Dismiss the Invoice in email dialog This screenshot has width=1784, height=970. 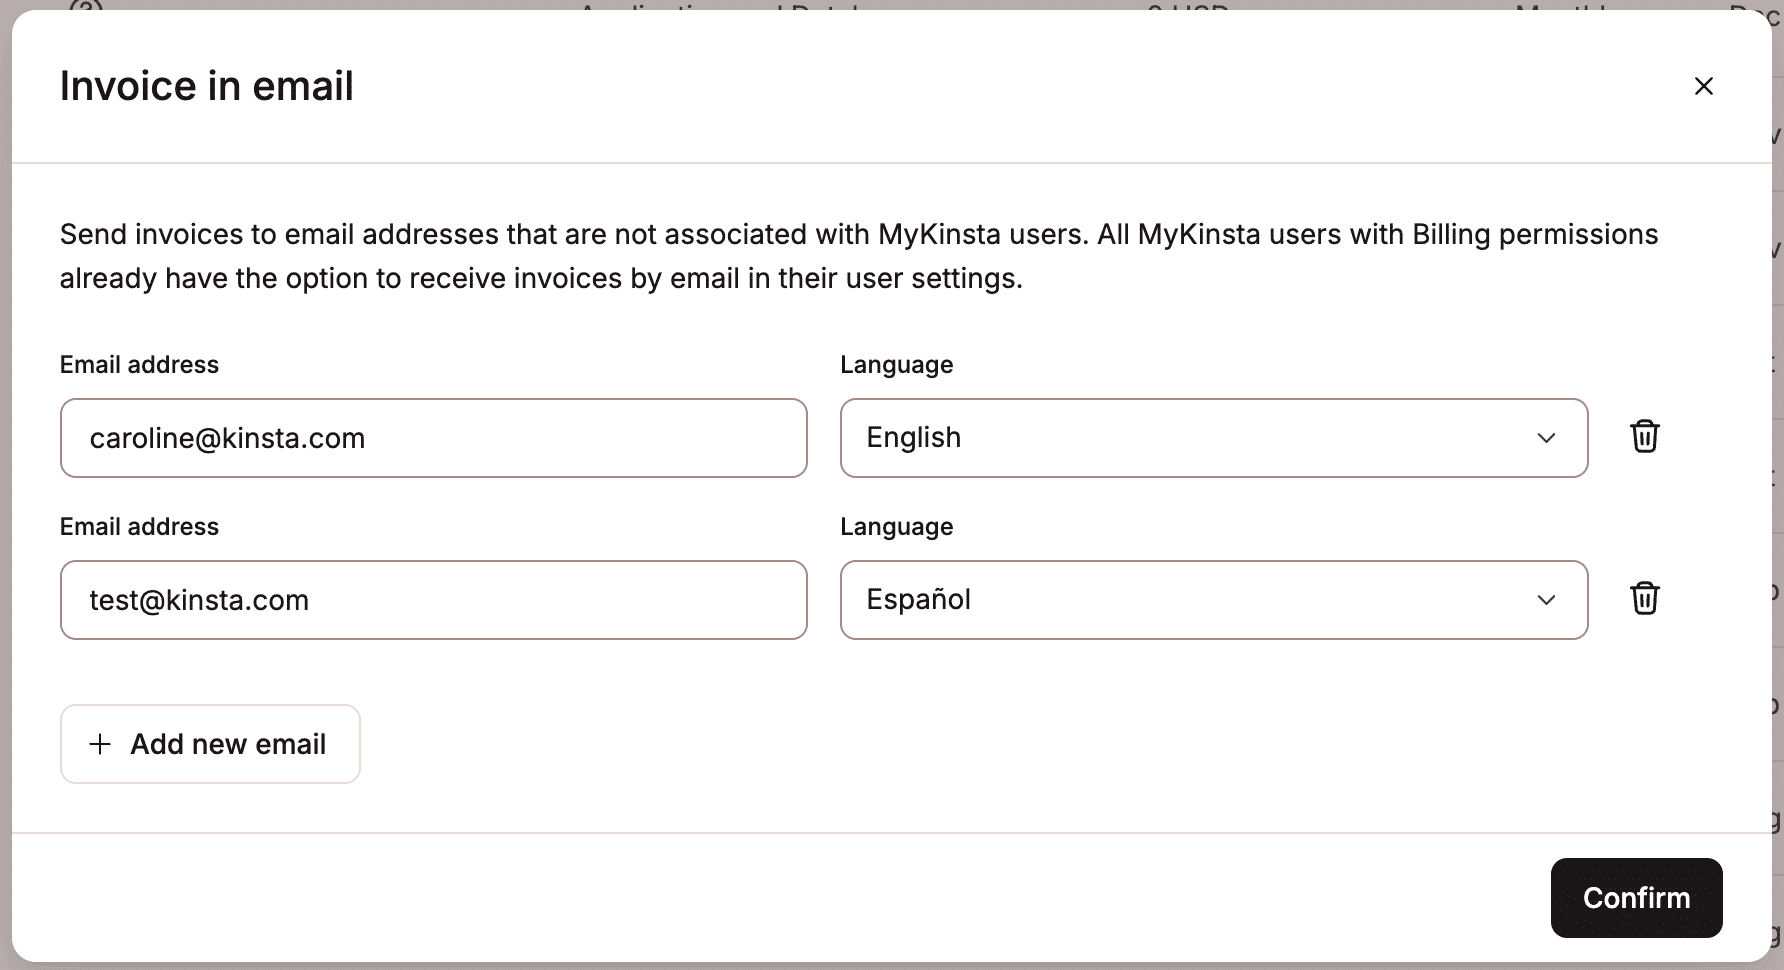[x=1703, y=86]
